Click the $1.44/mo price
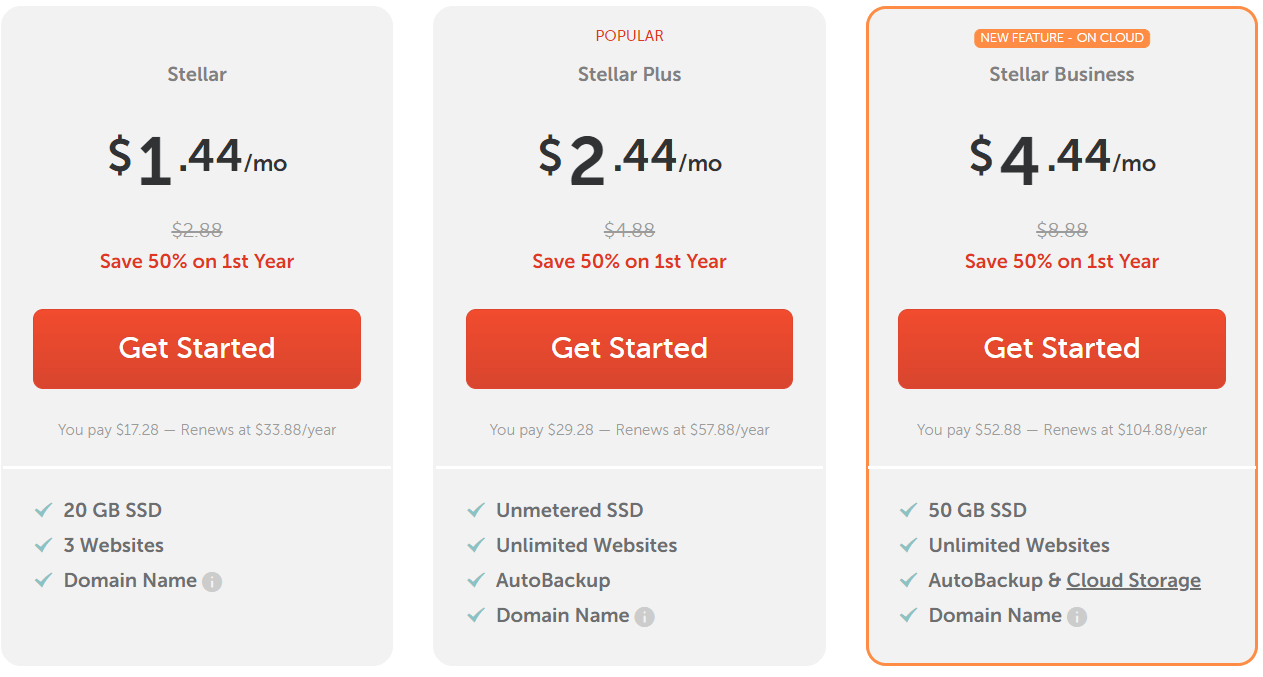The height and width of the screenshot is (677, 1263). (197, 160)
